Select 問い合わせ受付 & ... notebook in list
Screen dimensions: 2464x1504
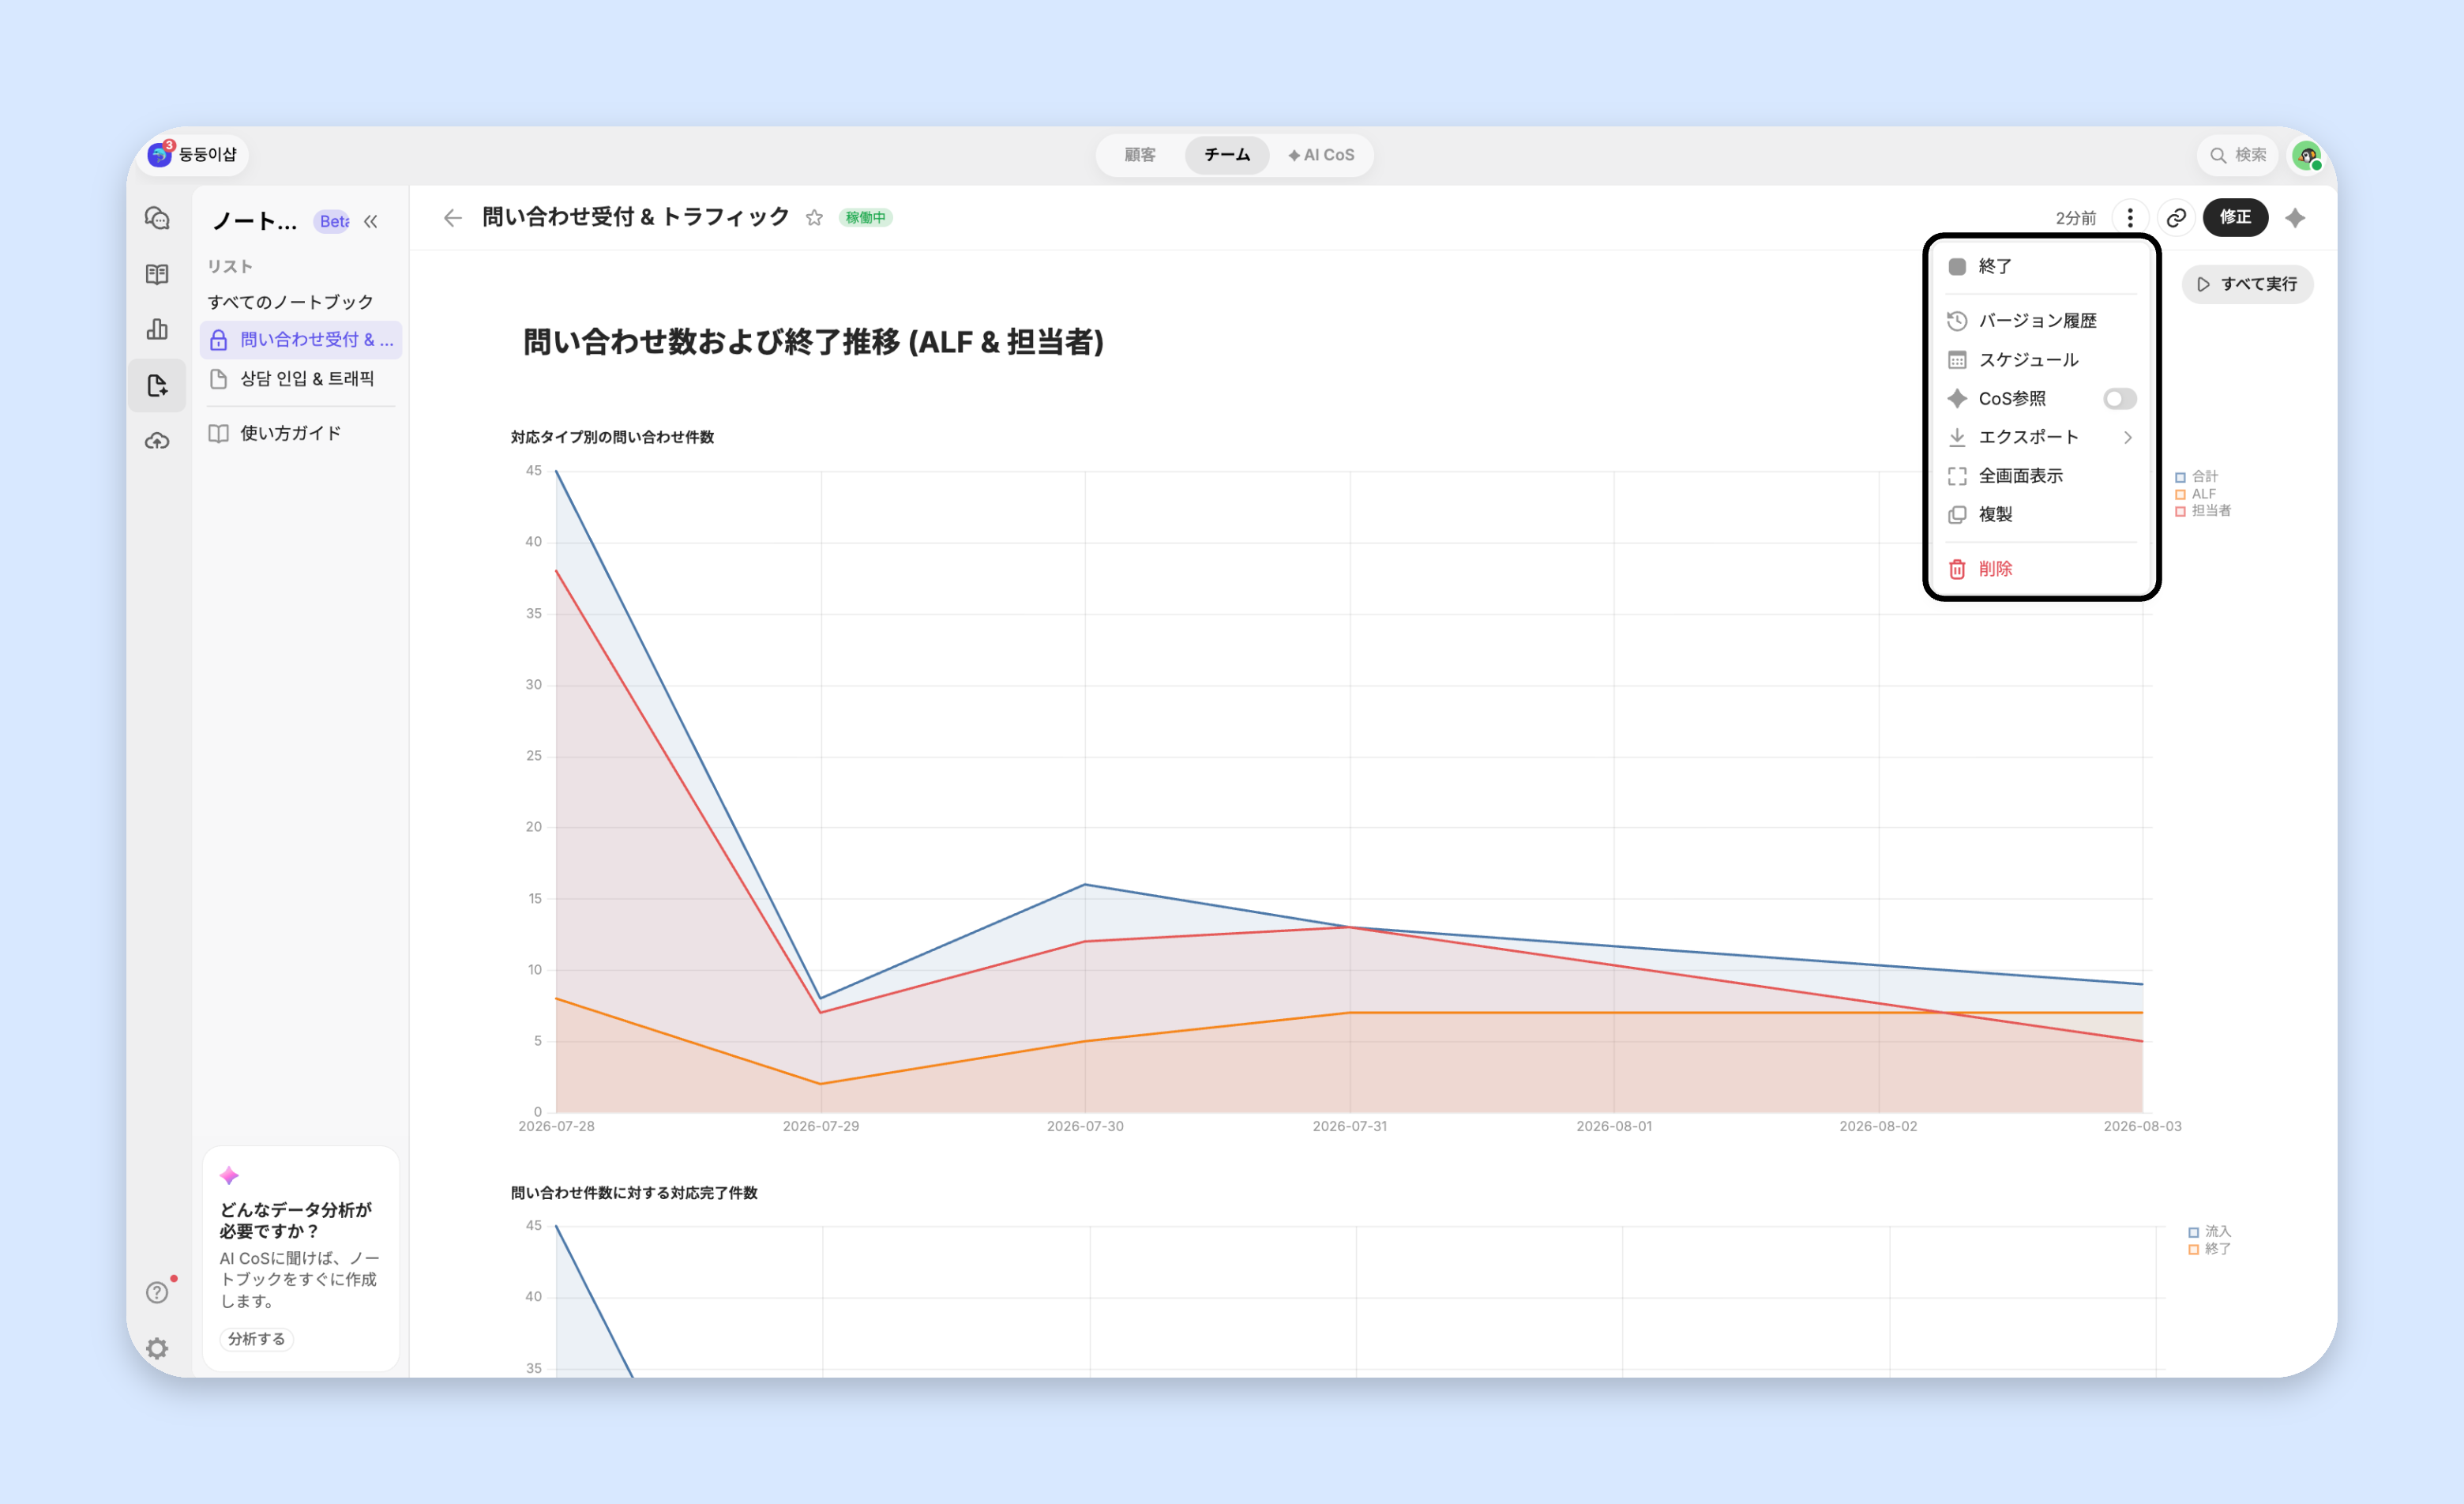coord(301,340)
